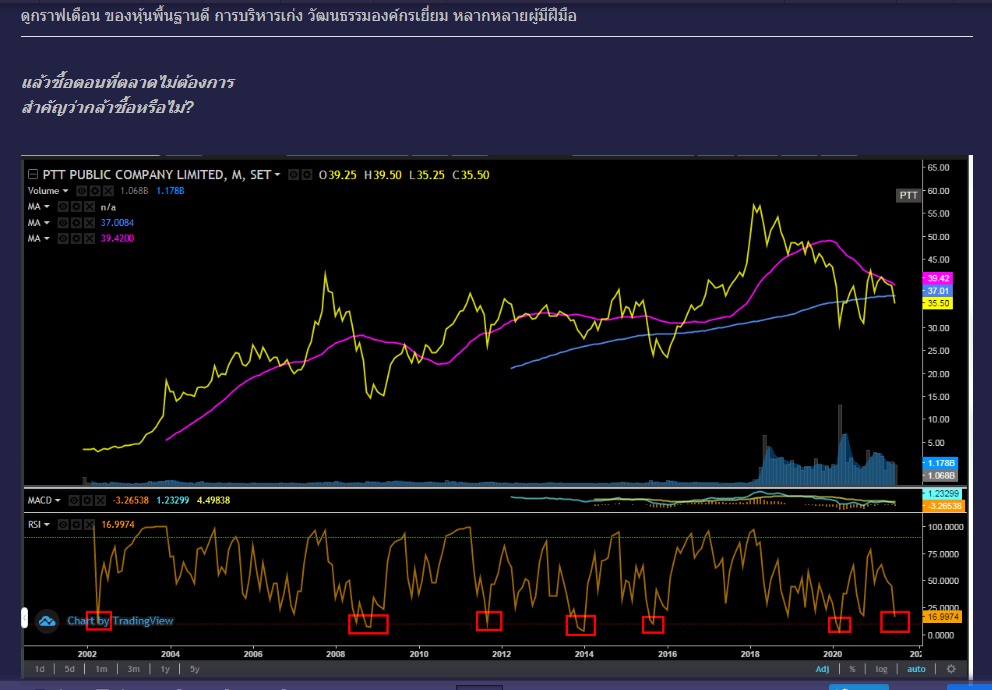Open RSI settings gear
This screenshot has height=690, width=992.
point(76,524)
